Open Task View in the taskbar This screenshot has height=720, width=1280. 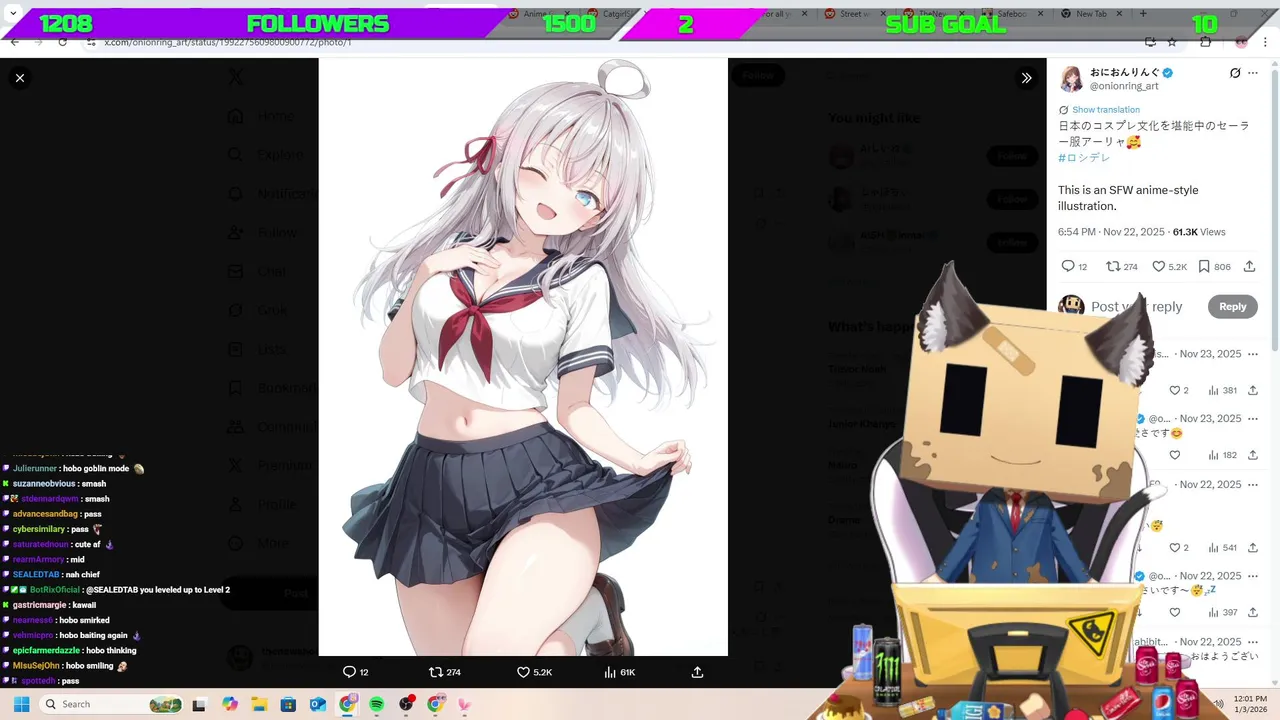(199, 704)
